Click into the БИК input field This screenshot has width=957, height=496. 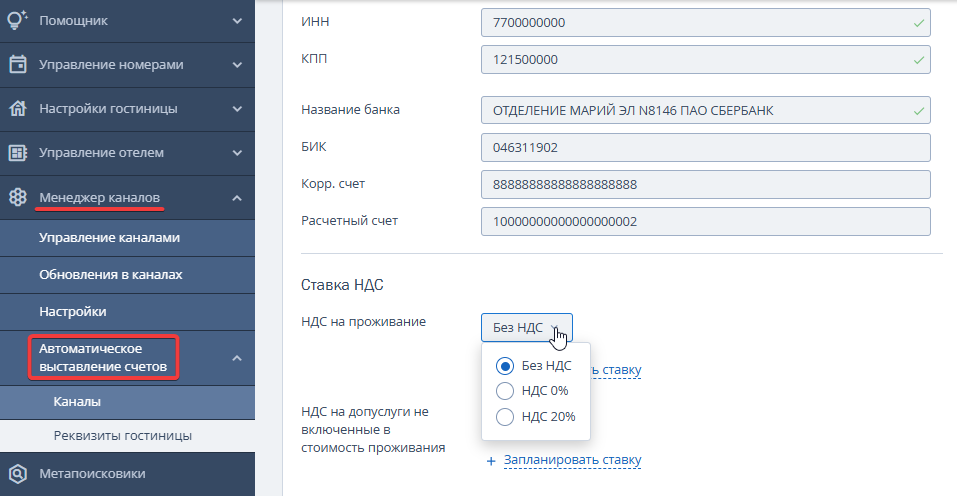pyautogui.click(x=706, y=148)
